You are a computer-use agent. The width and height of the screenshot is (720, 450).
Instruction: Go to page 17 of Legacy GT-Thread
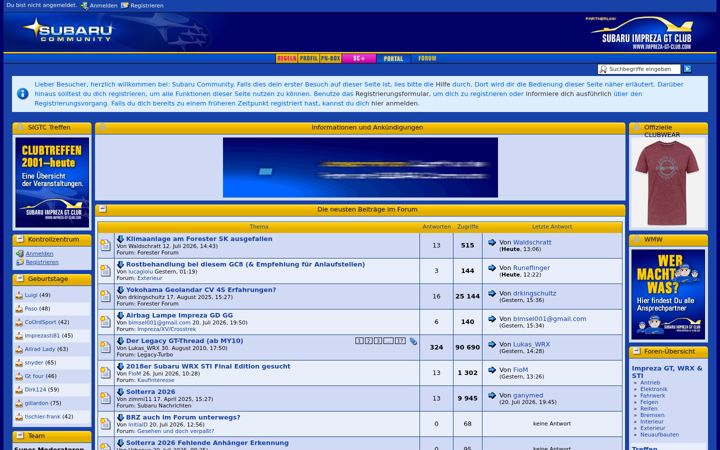point(400,341)
